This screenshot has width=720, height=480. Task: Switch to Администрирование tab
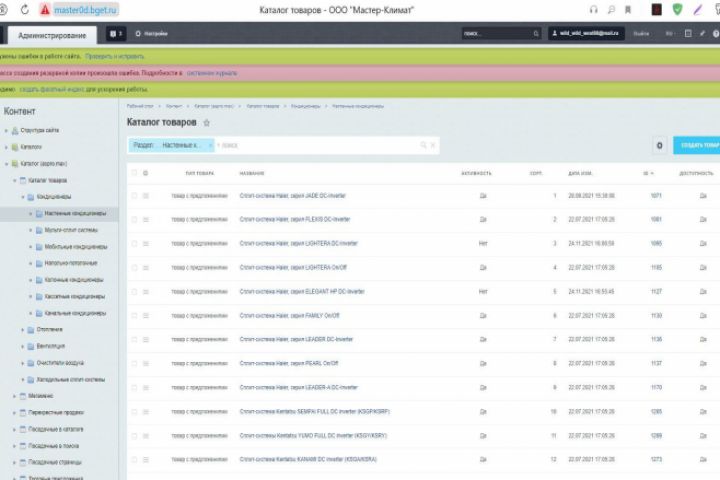[x=52, y=35]
